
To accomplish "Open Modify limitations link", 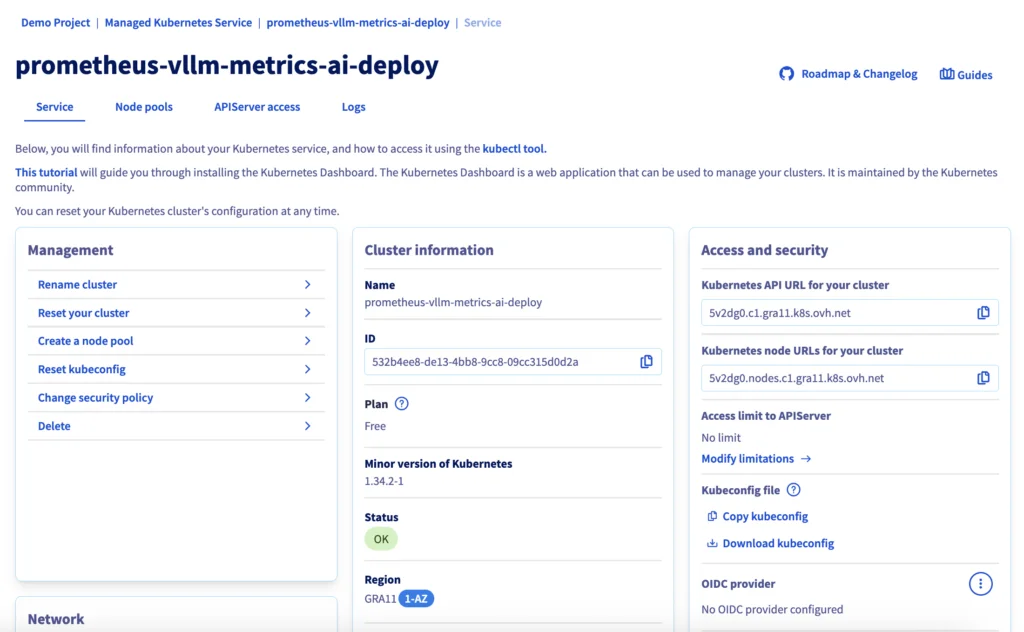I will coord(749,459).
